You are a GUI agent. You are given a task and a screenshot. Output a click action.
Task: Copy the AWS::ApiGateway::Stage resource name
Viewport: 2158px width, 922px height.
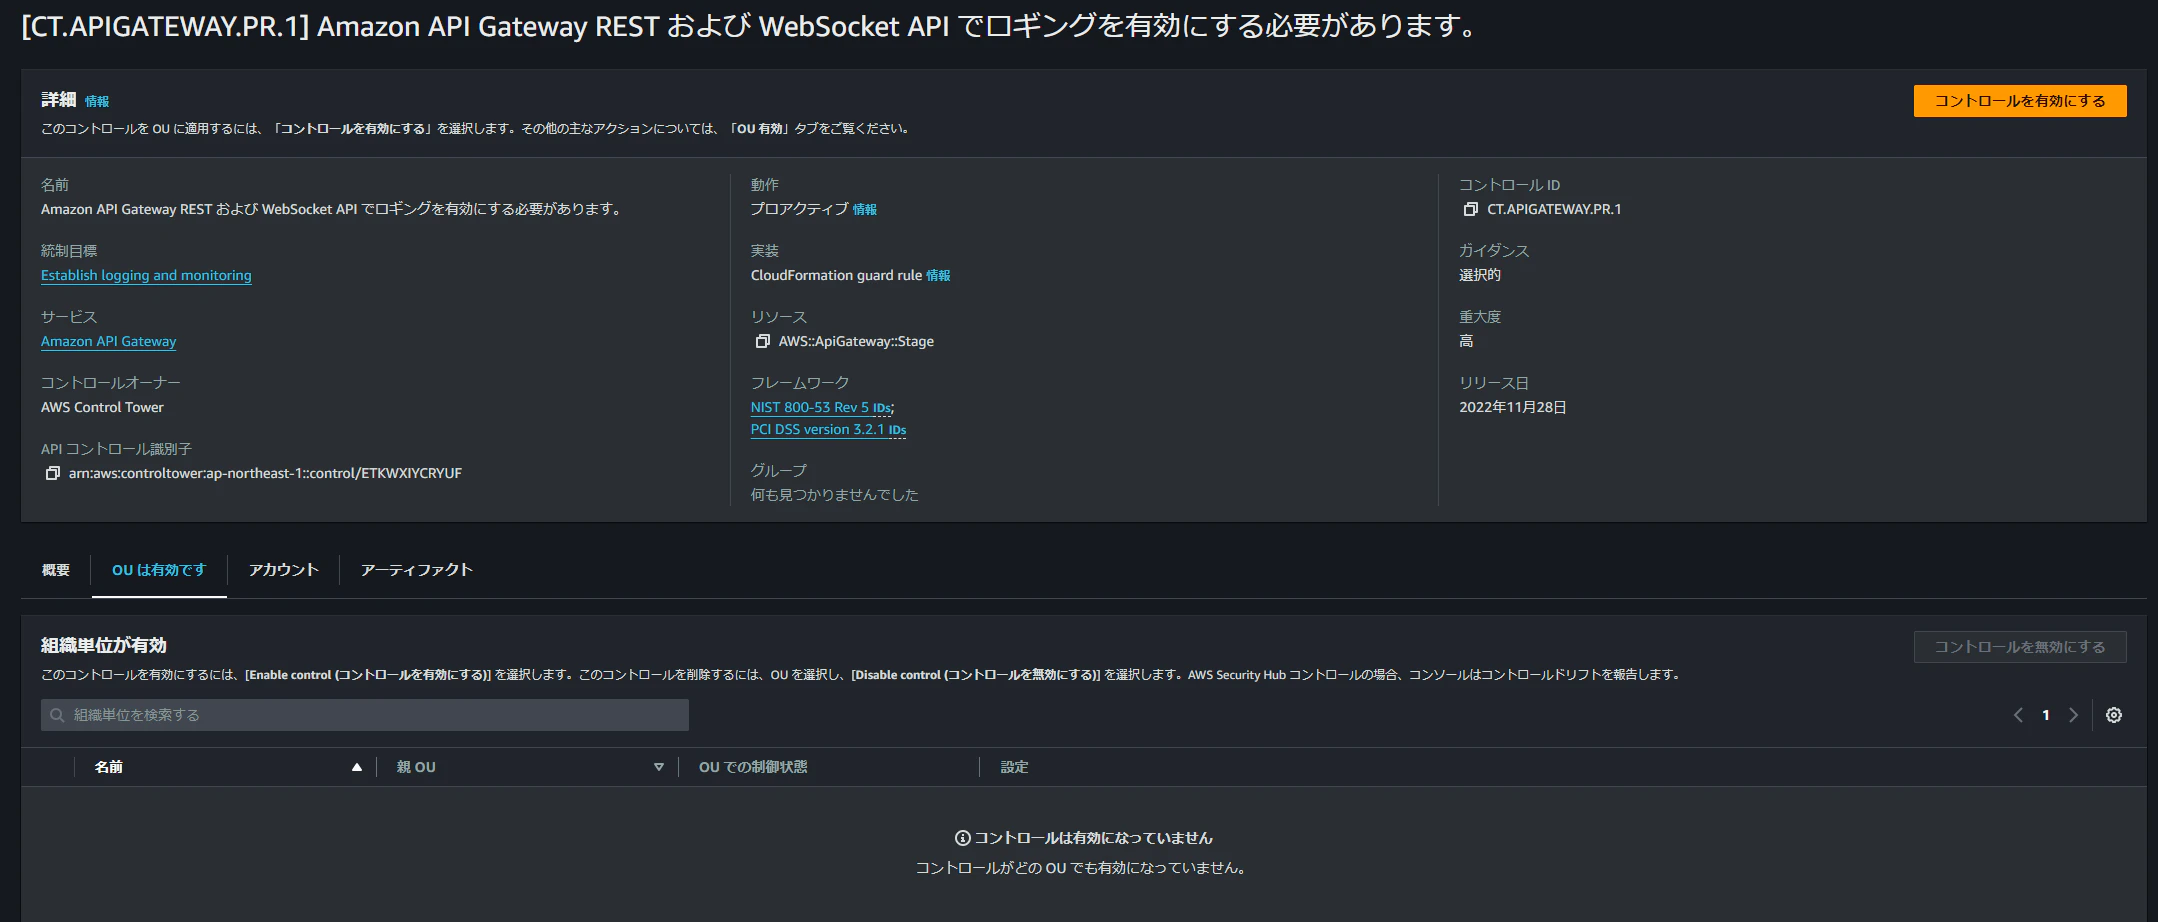point(762,341)
